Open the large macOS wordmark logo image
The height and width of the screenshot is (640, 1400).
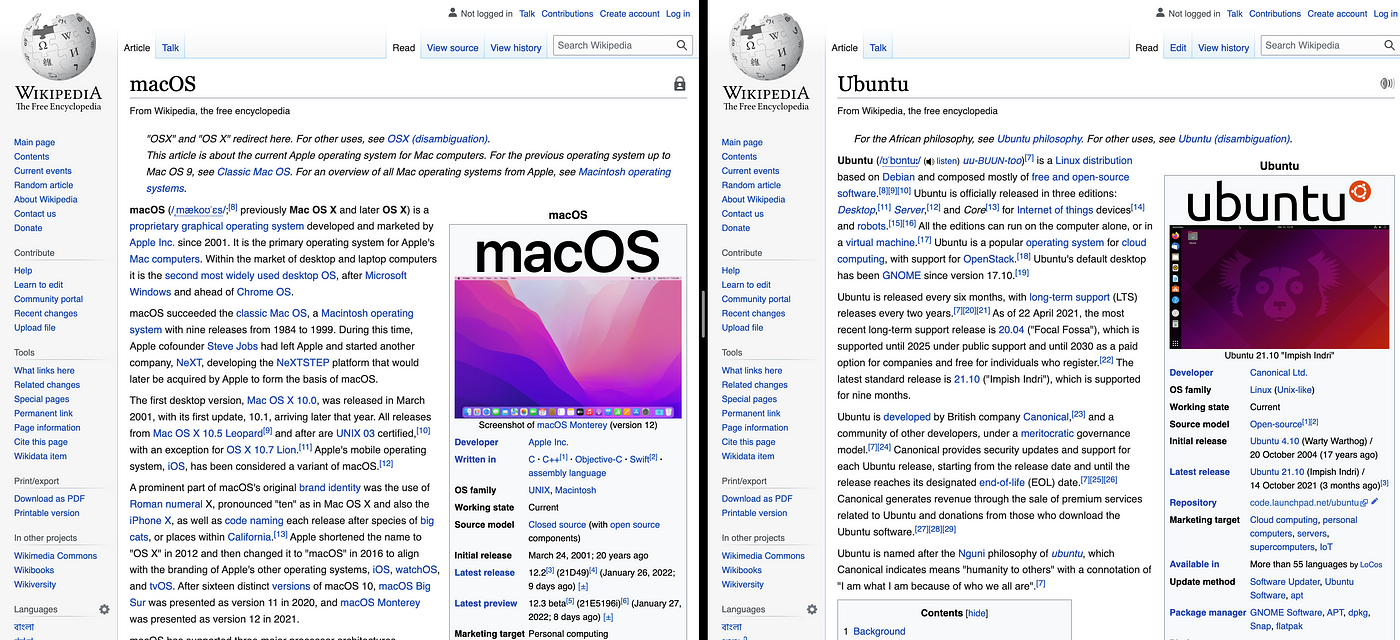(x=567, y=253)
